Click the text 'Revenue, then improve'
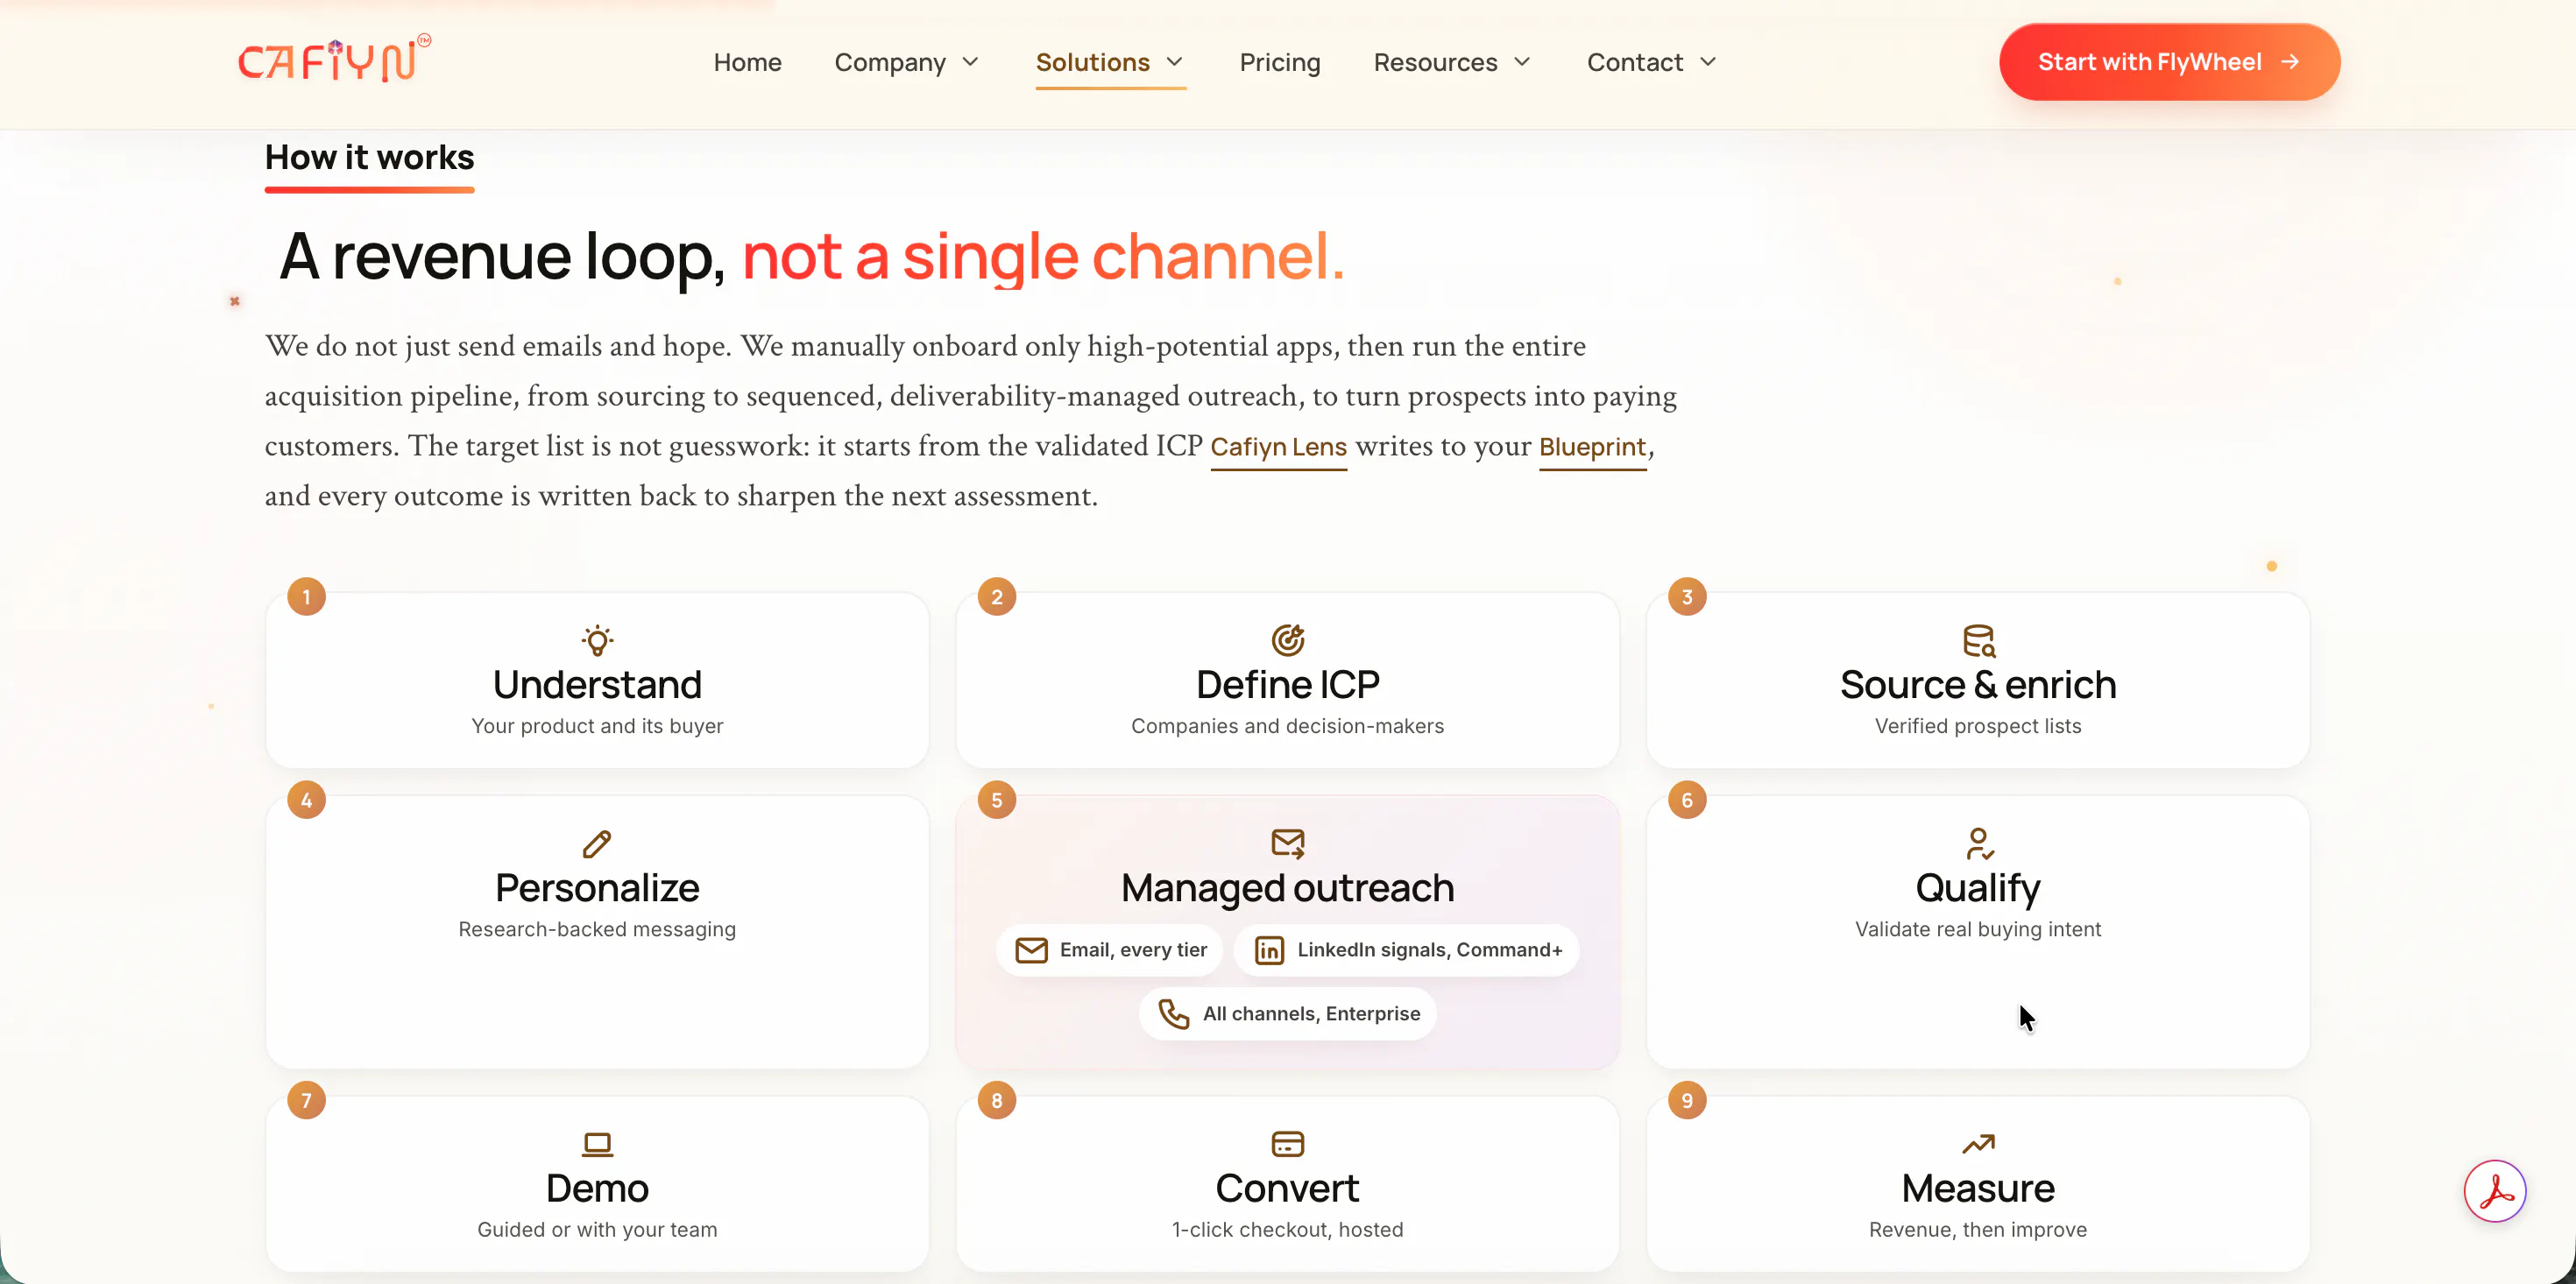The width and height of the screenshot is (2576, 1284). point(1978,1229)
